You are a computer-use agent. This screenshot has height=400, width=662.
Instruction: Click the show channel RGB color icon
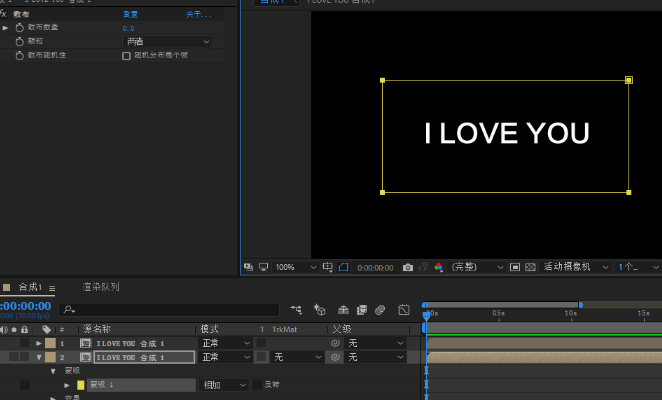438,268
